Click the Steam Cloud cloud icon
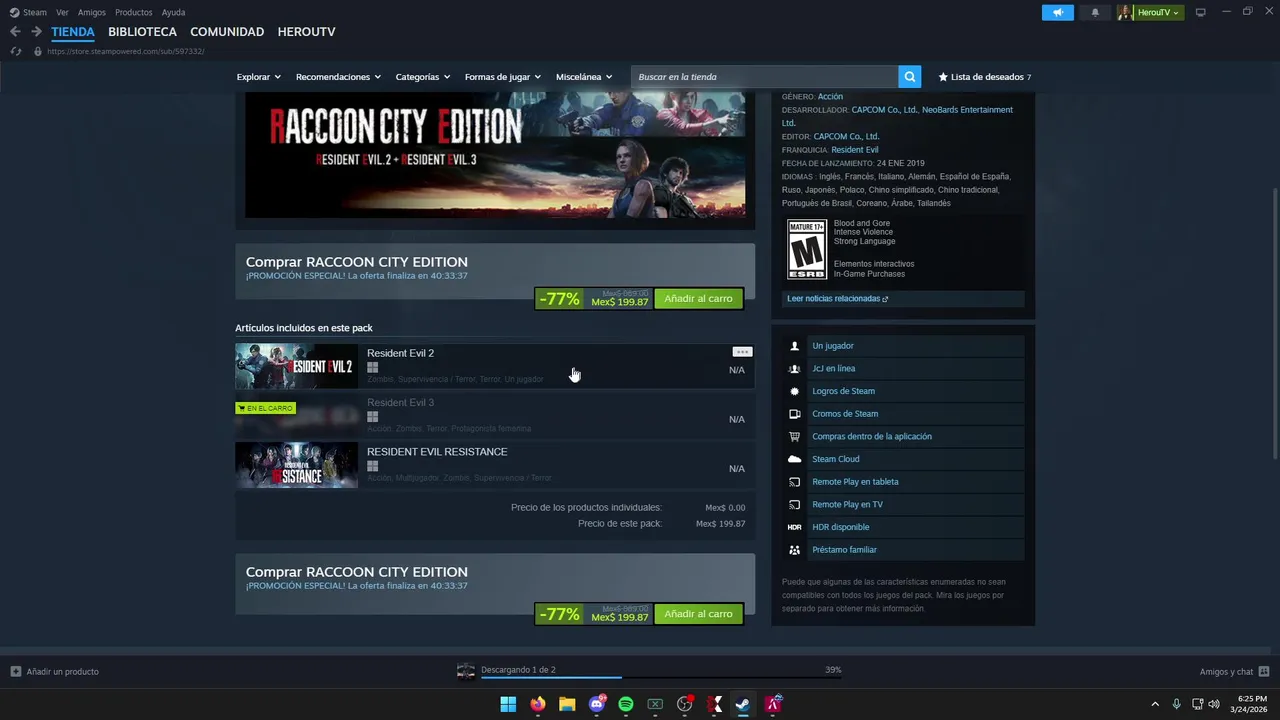This screenshot has height=720, width=1280. tap(795, 459)
